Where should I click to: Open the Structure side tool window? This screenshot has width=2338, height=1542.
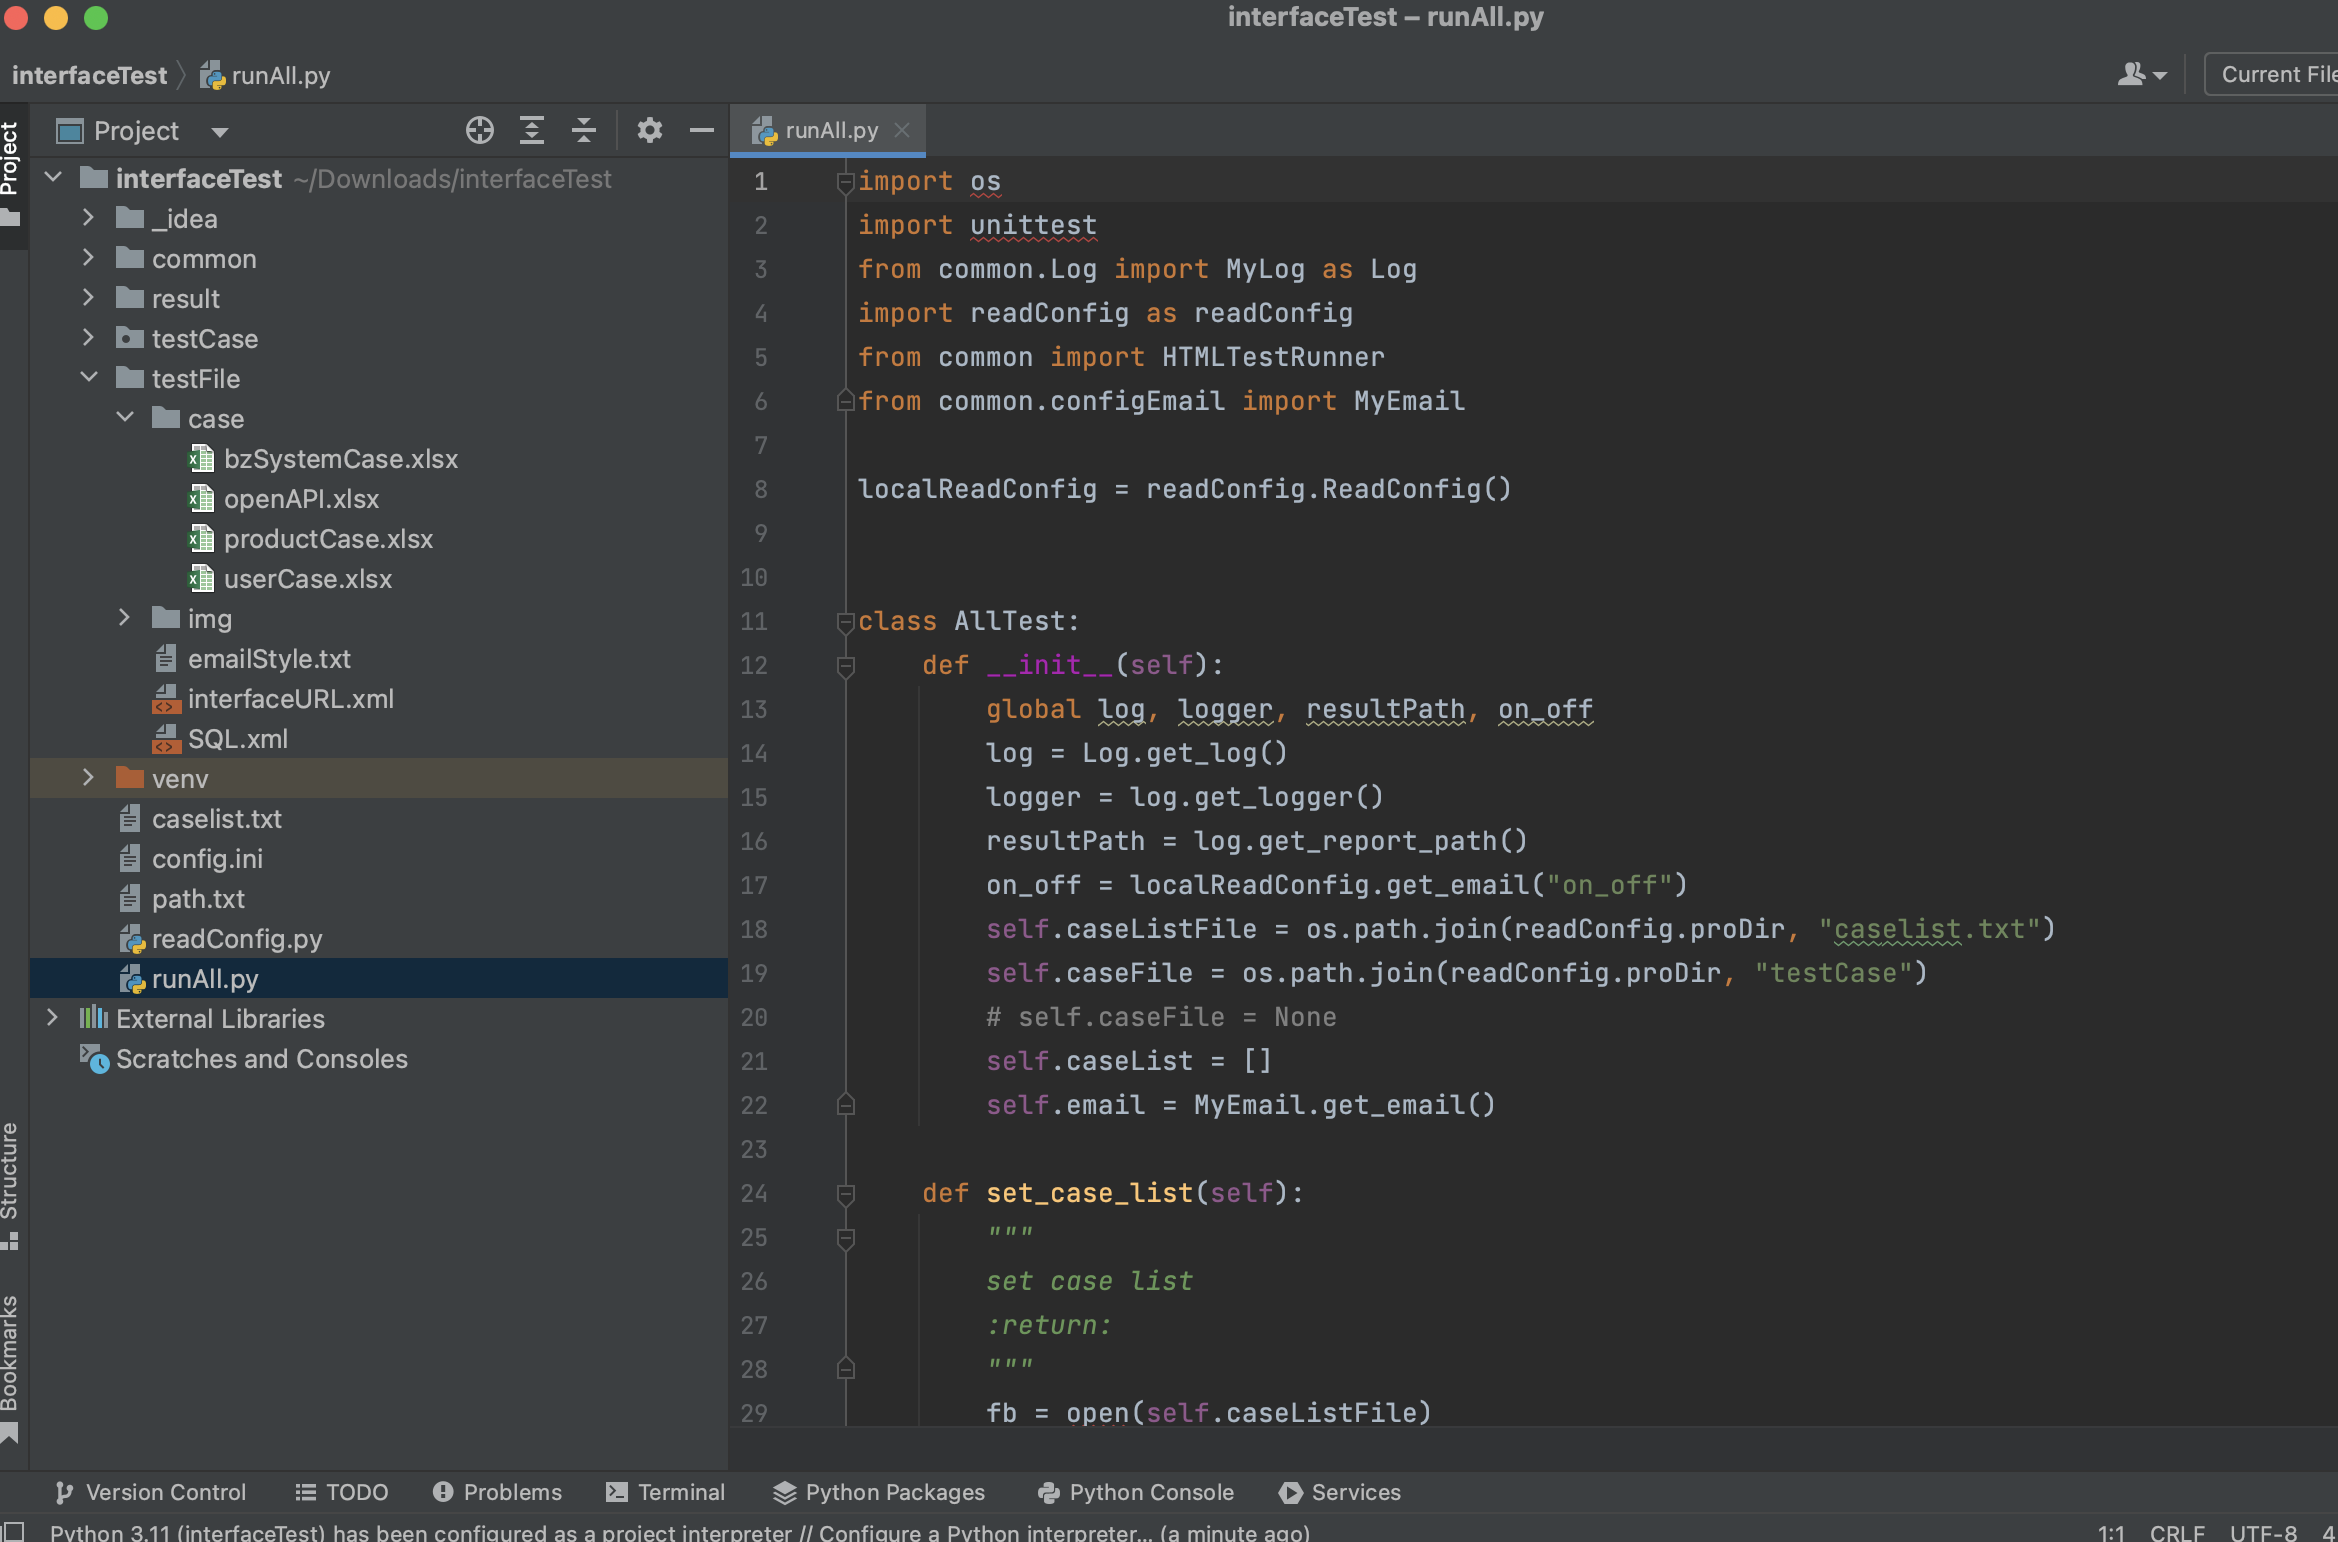click(x=10, y=1185)
